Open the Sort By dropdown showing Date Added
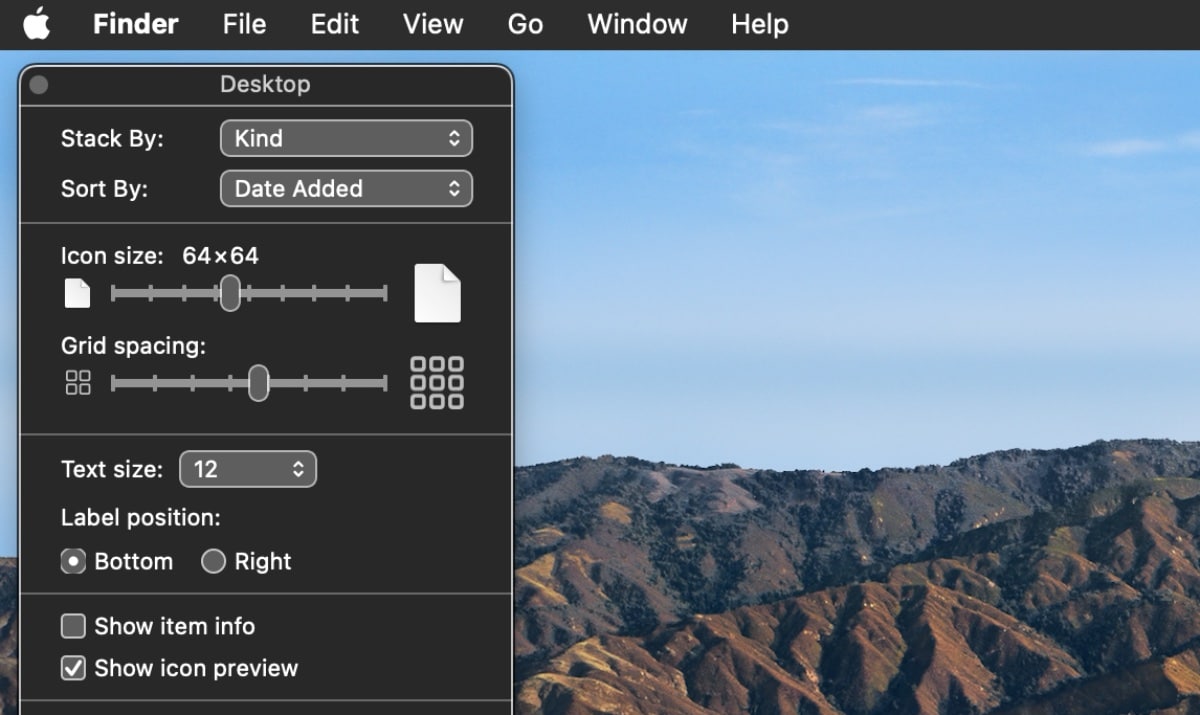1200x715 pixels. tap(346, 189)
